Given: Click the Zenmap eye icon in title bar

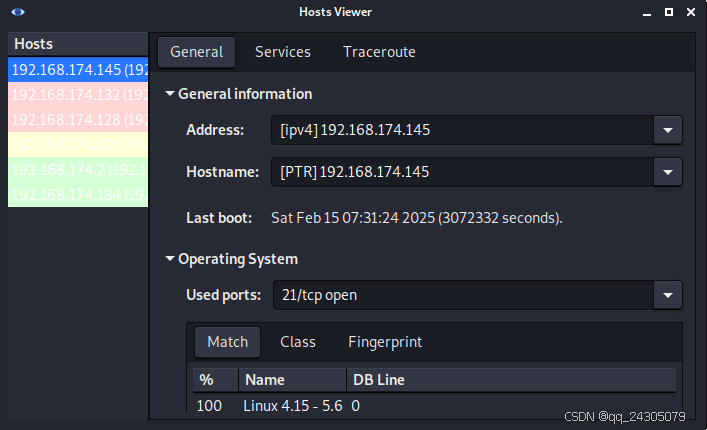Looking at the screenshot, I should click(18, 12).
